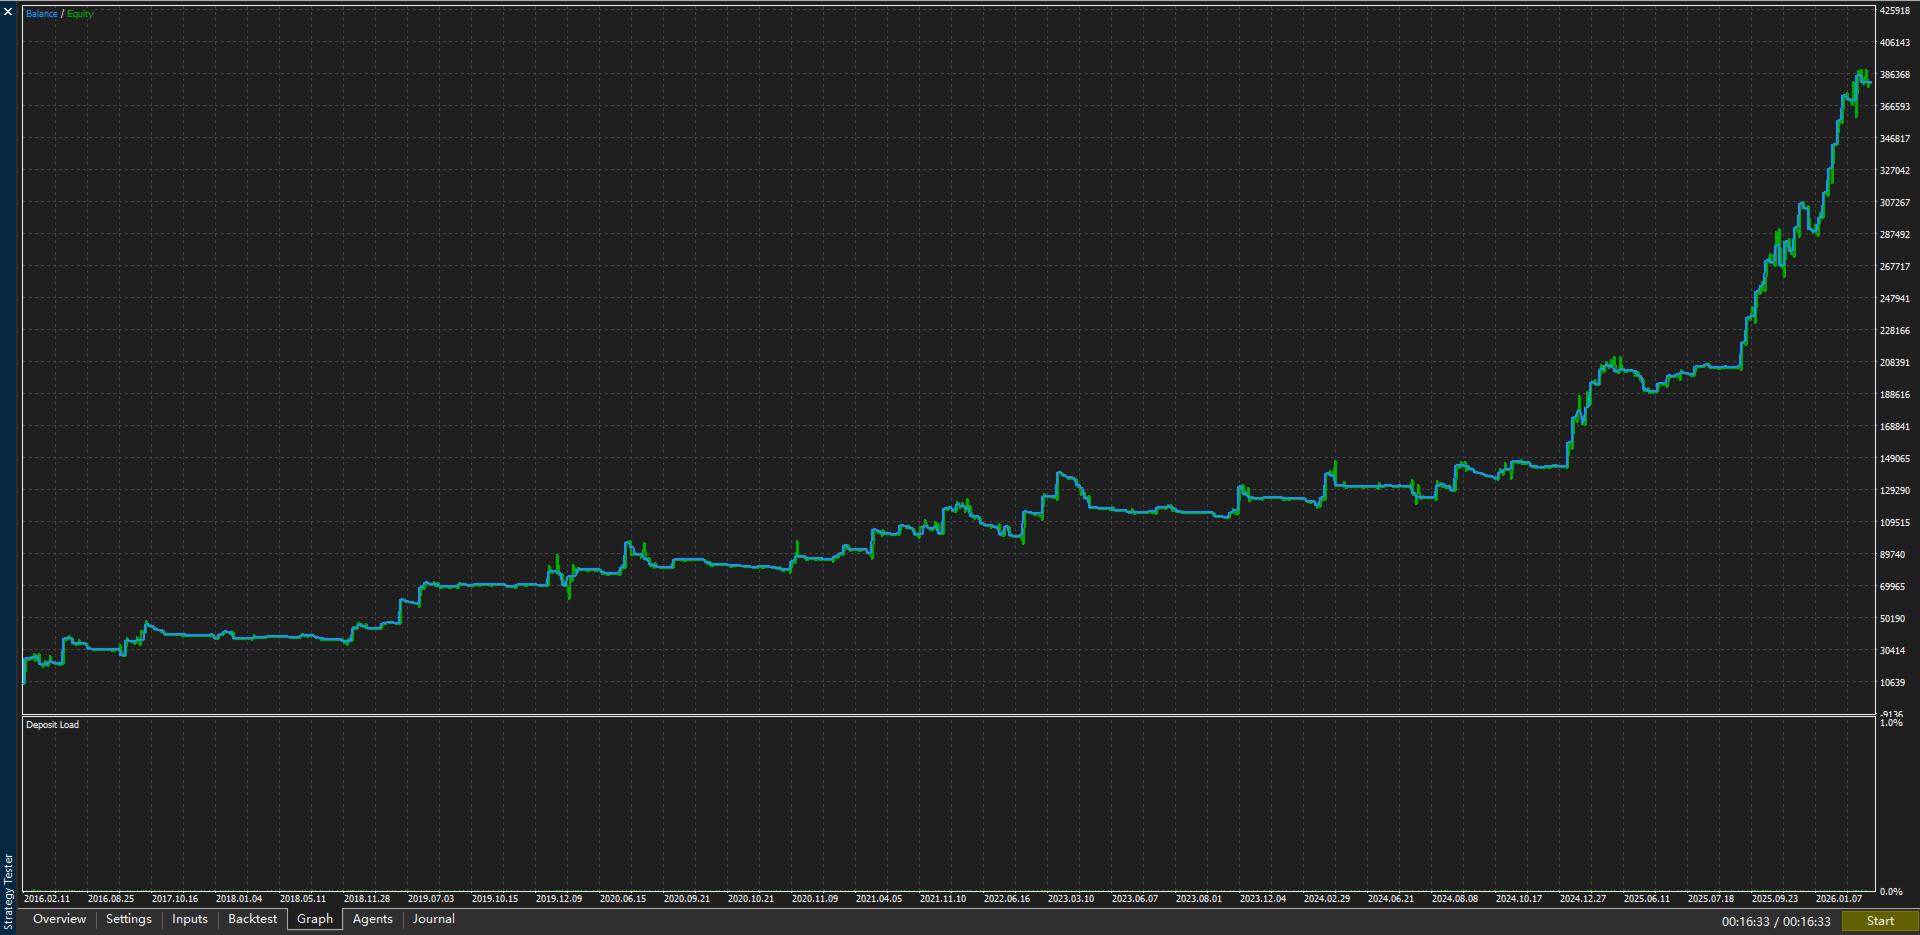Close the Strategy Tester panel
Viewport: 1920px width, 935px height.
[x=8, y=12]
